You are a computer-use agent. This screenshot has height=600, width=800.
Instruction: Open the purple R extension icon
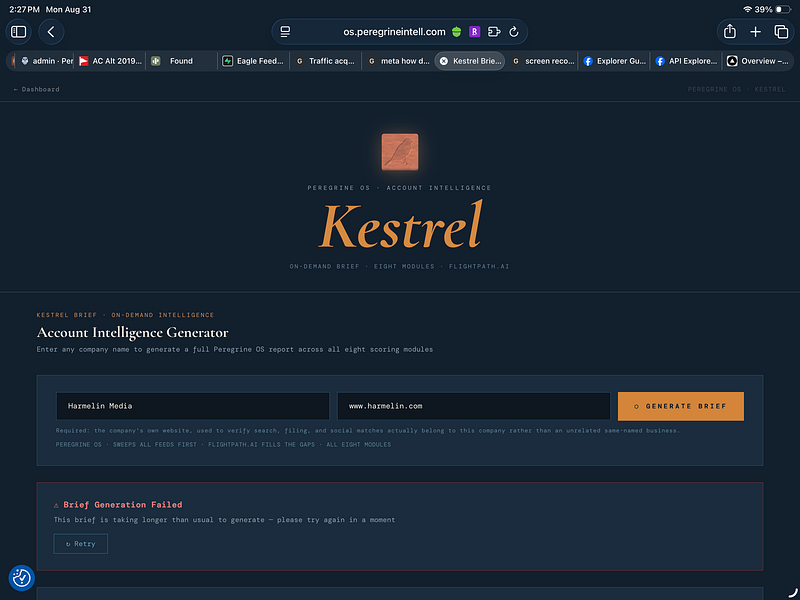pos(474,32)
